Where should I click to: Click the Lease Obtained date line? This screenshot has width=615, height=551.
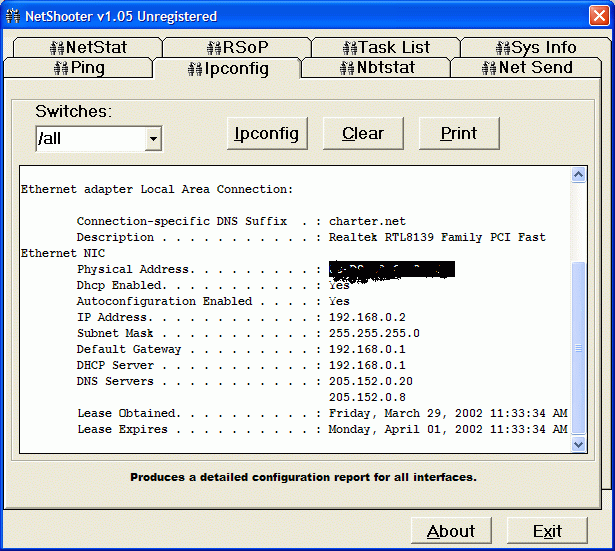(x=322, y=413)
